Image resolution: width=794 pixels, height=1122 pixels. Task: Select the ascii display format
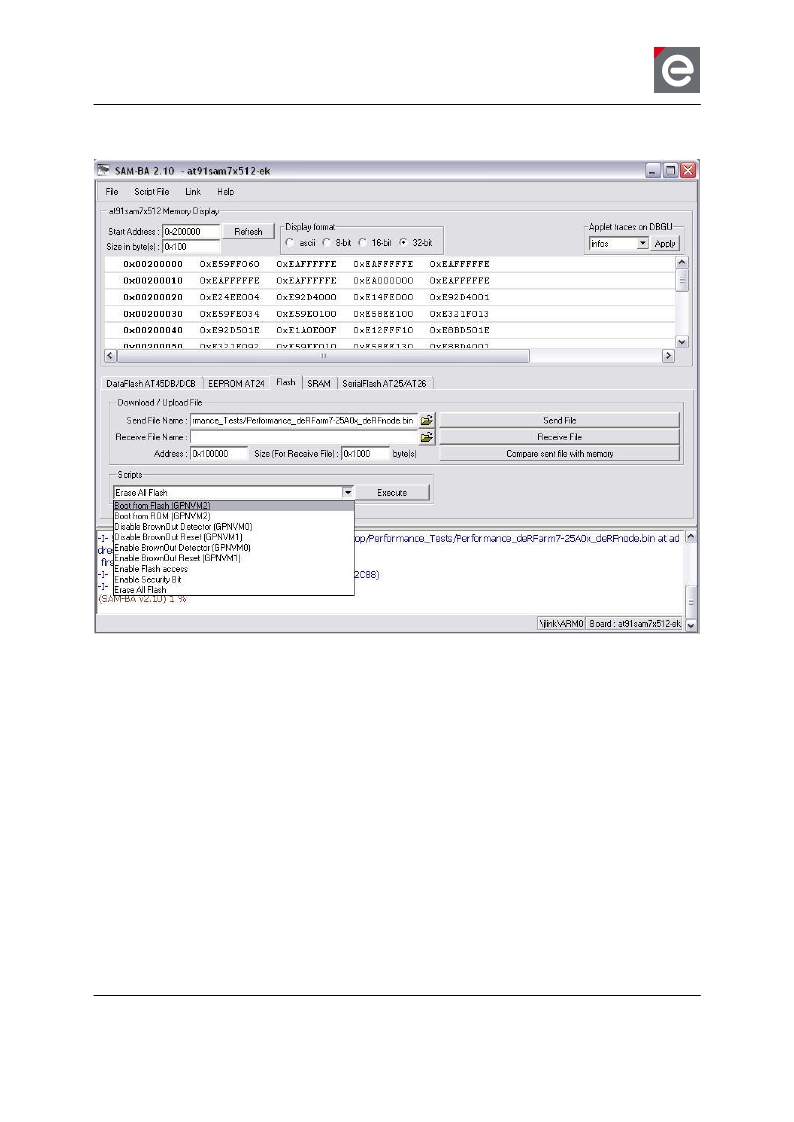tap(290, 243)
